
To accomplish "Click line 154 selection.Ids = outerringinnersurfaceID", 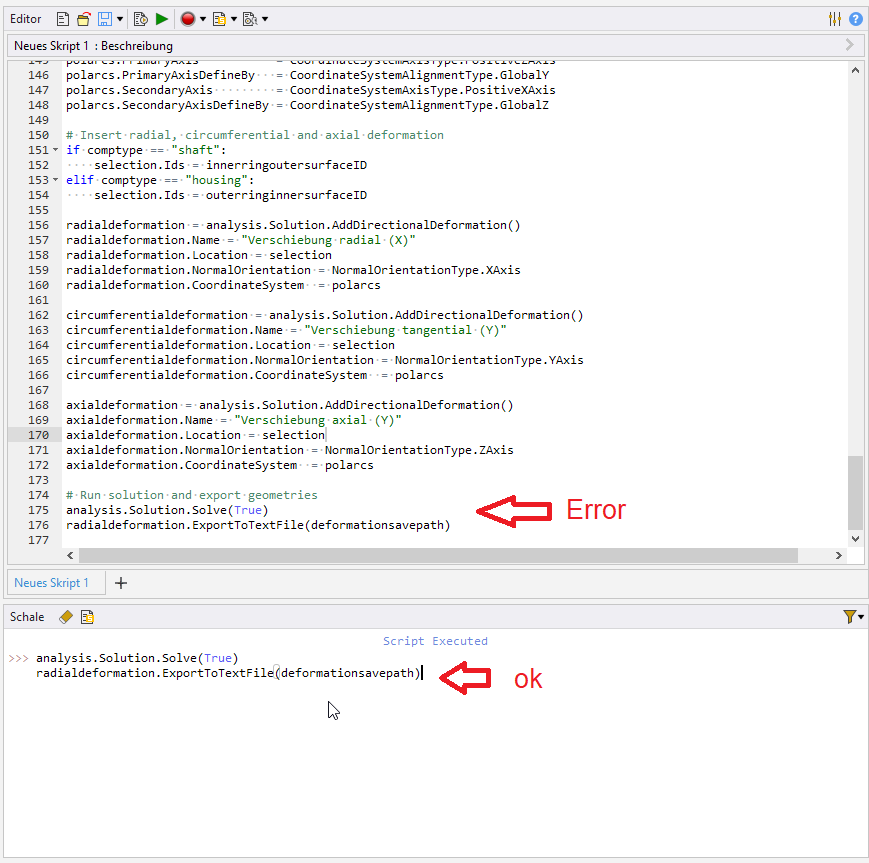I will coord(231,195).
